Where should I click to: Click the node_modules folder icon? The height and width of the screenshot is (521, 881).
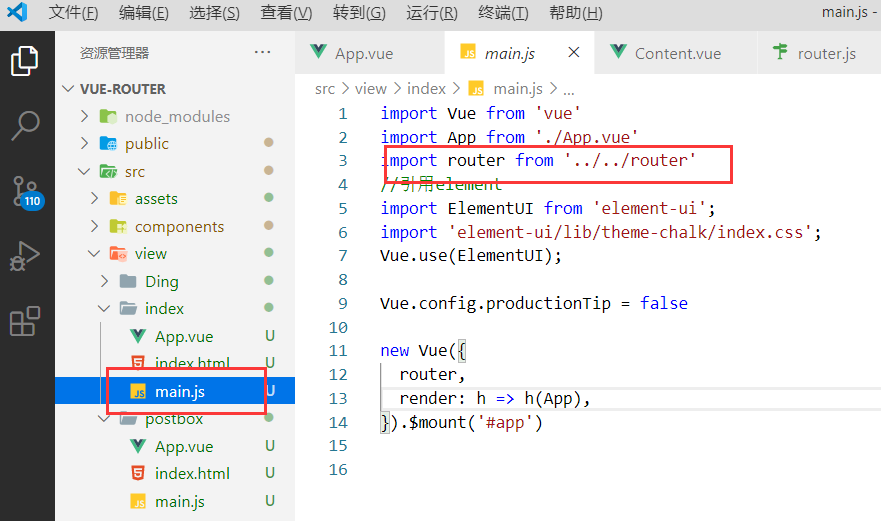(108, 116)
